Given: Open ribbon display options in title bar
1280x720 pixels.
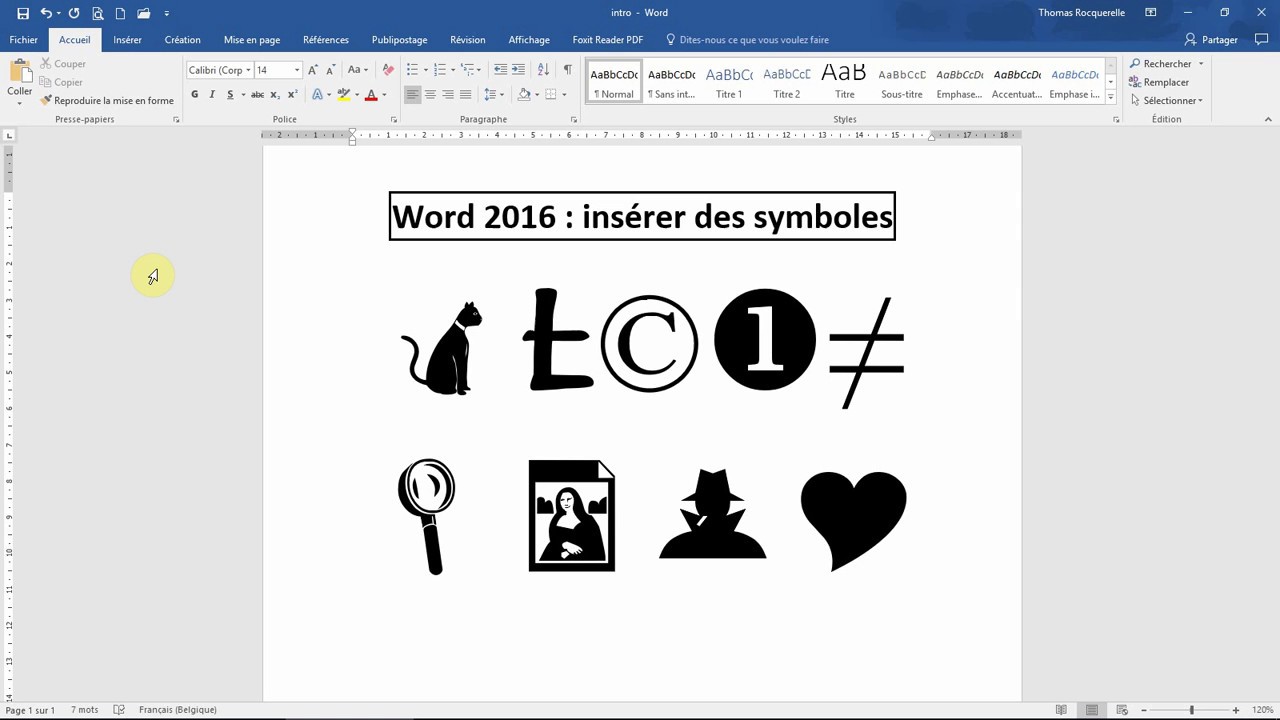Looking at the screenshot, I should coord(1151,13).
